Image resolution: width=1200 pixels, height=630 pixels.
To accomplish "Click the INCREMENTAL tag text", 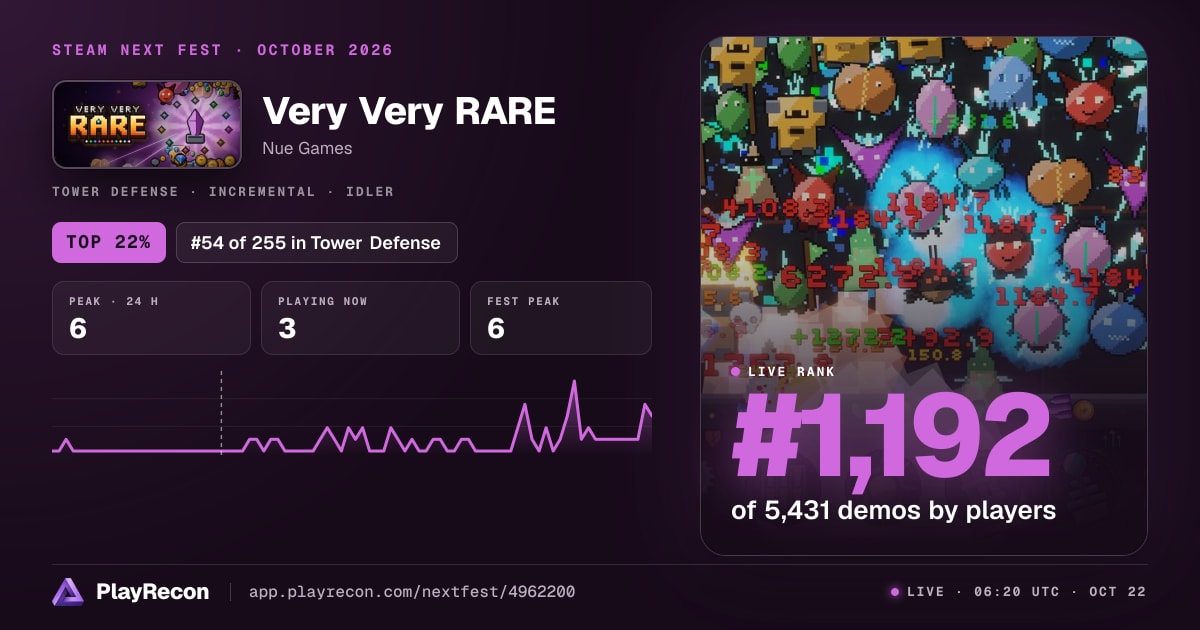I will pos(261,191).
